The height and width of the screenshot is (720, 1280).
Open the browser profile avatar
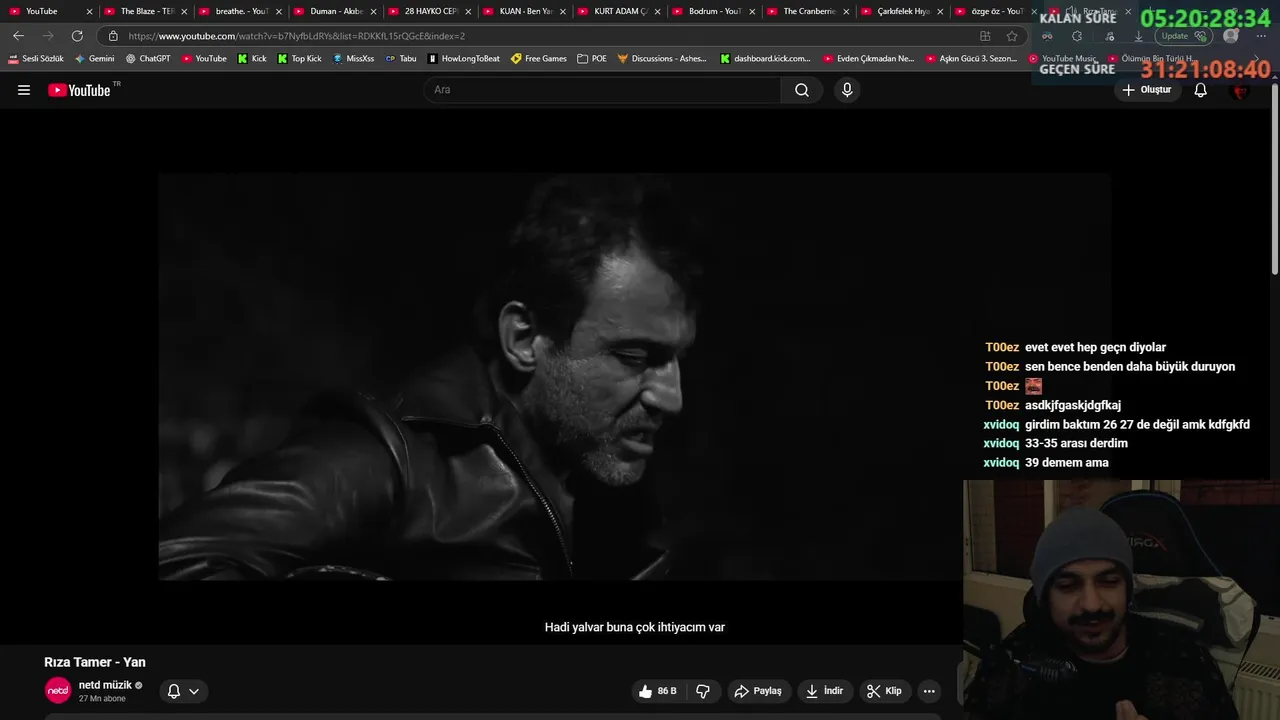point(1231,36)
